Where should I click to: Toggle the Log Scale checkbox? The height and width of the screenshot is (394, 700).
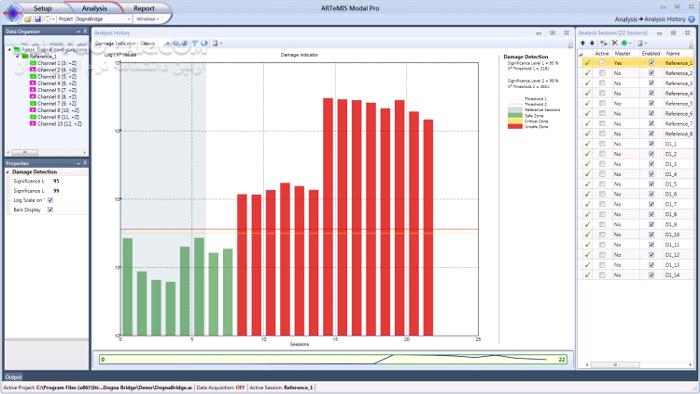50,200
